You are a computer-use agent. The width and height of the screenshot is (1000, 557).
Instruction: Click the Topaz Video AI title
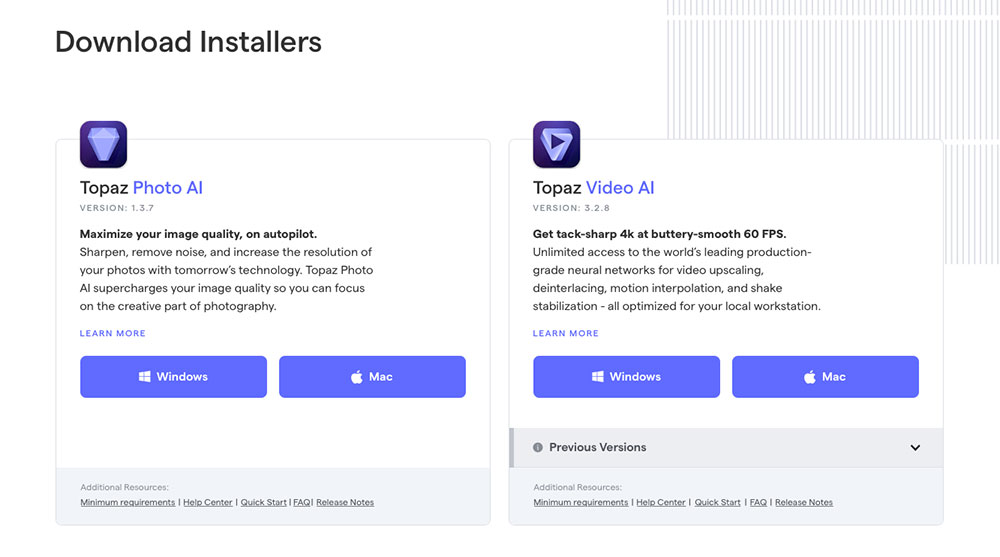(x=594, y=188)
